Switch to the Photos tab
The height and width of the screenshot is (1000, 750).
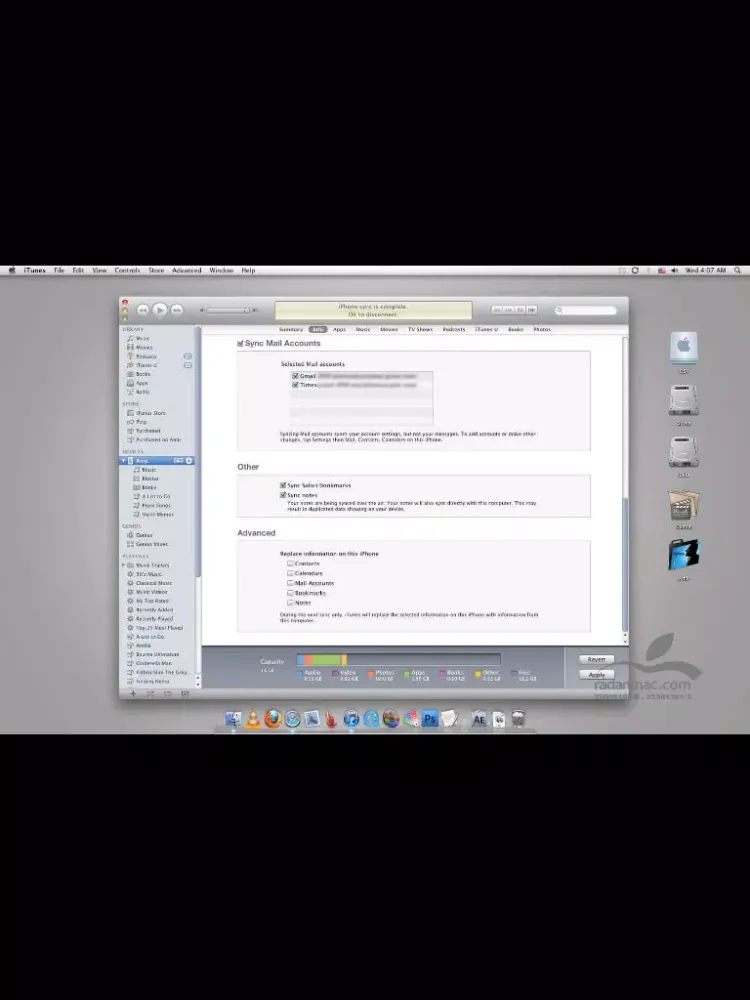click(x=542, y=330)
